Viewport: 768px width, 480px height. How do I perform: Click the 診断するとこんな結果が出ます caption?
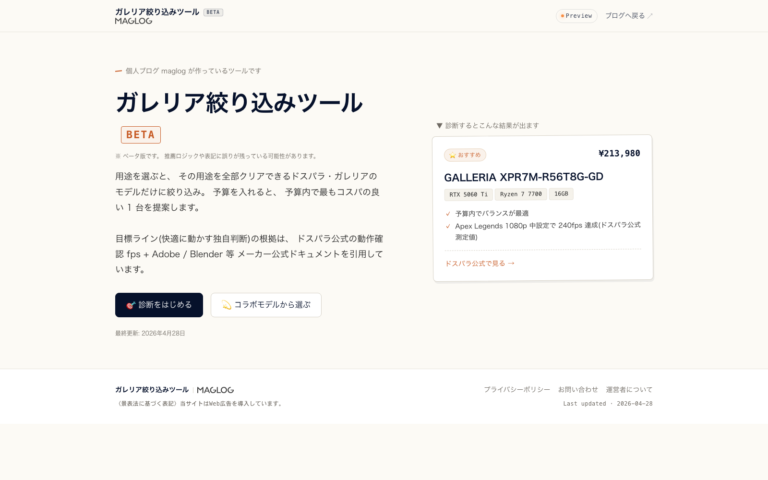pyautogui.click(x=492, y=126)
